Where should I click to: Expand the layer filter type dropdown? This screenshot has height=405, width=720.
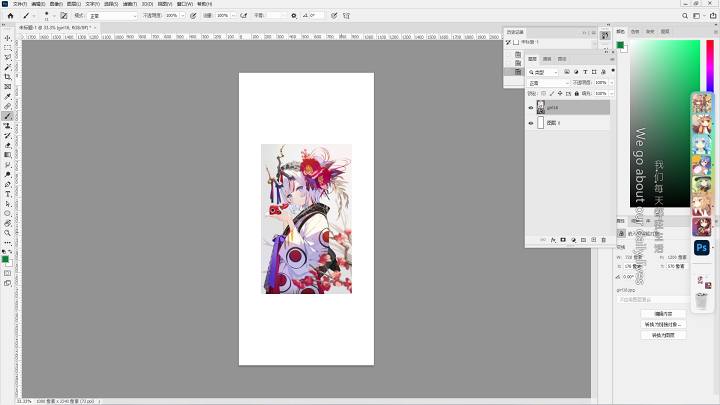click(543, 72)
